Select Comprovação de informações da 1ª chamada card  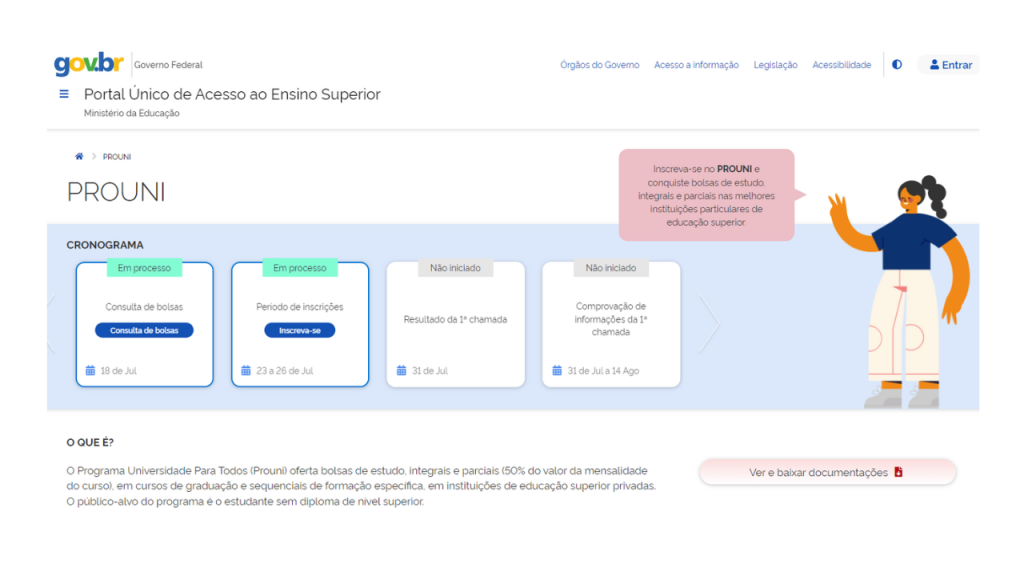click(611, 325)
